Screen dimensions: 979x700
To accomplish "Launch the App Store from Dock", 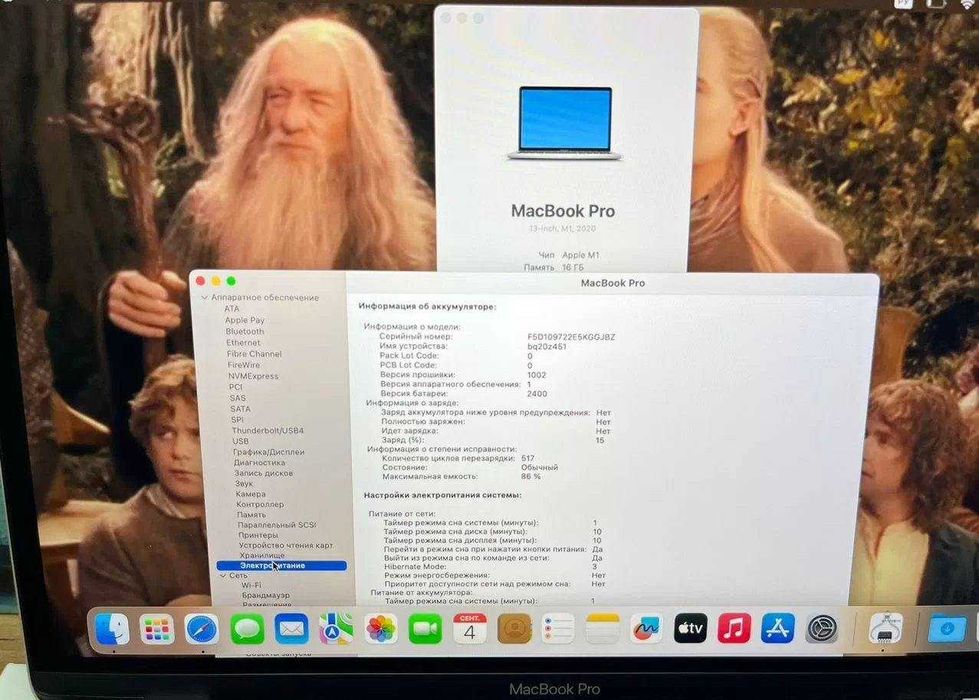I will [x=778, y=629].
